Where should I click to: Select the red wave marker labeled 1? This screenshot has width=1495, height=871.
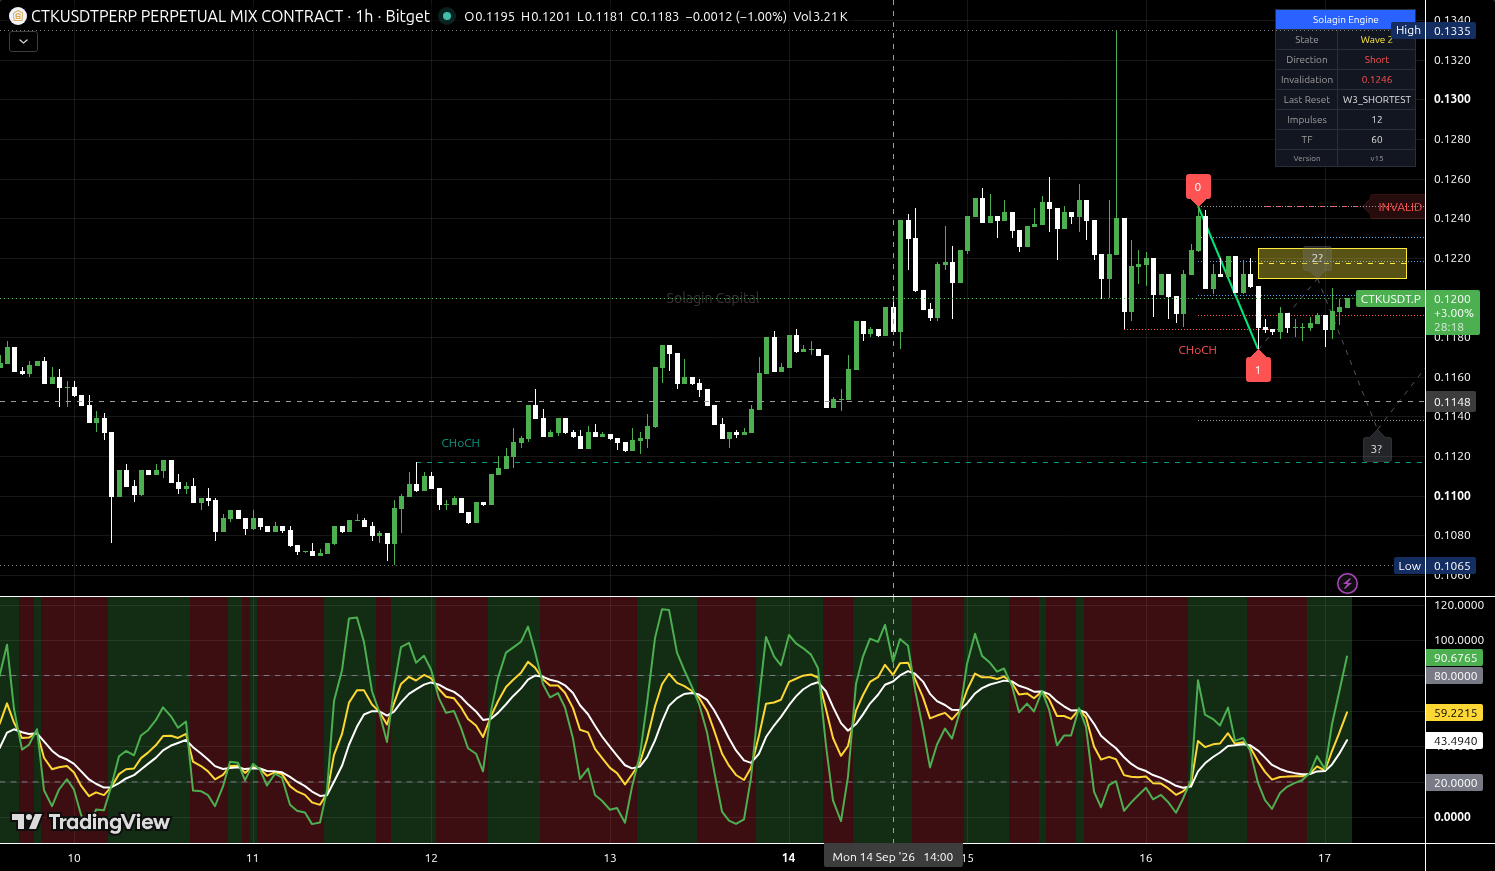click(1258, 368)
